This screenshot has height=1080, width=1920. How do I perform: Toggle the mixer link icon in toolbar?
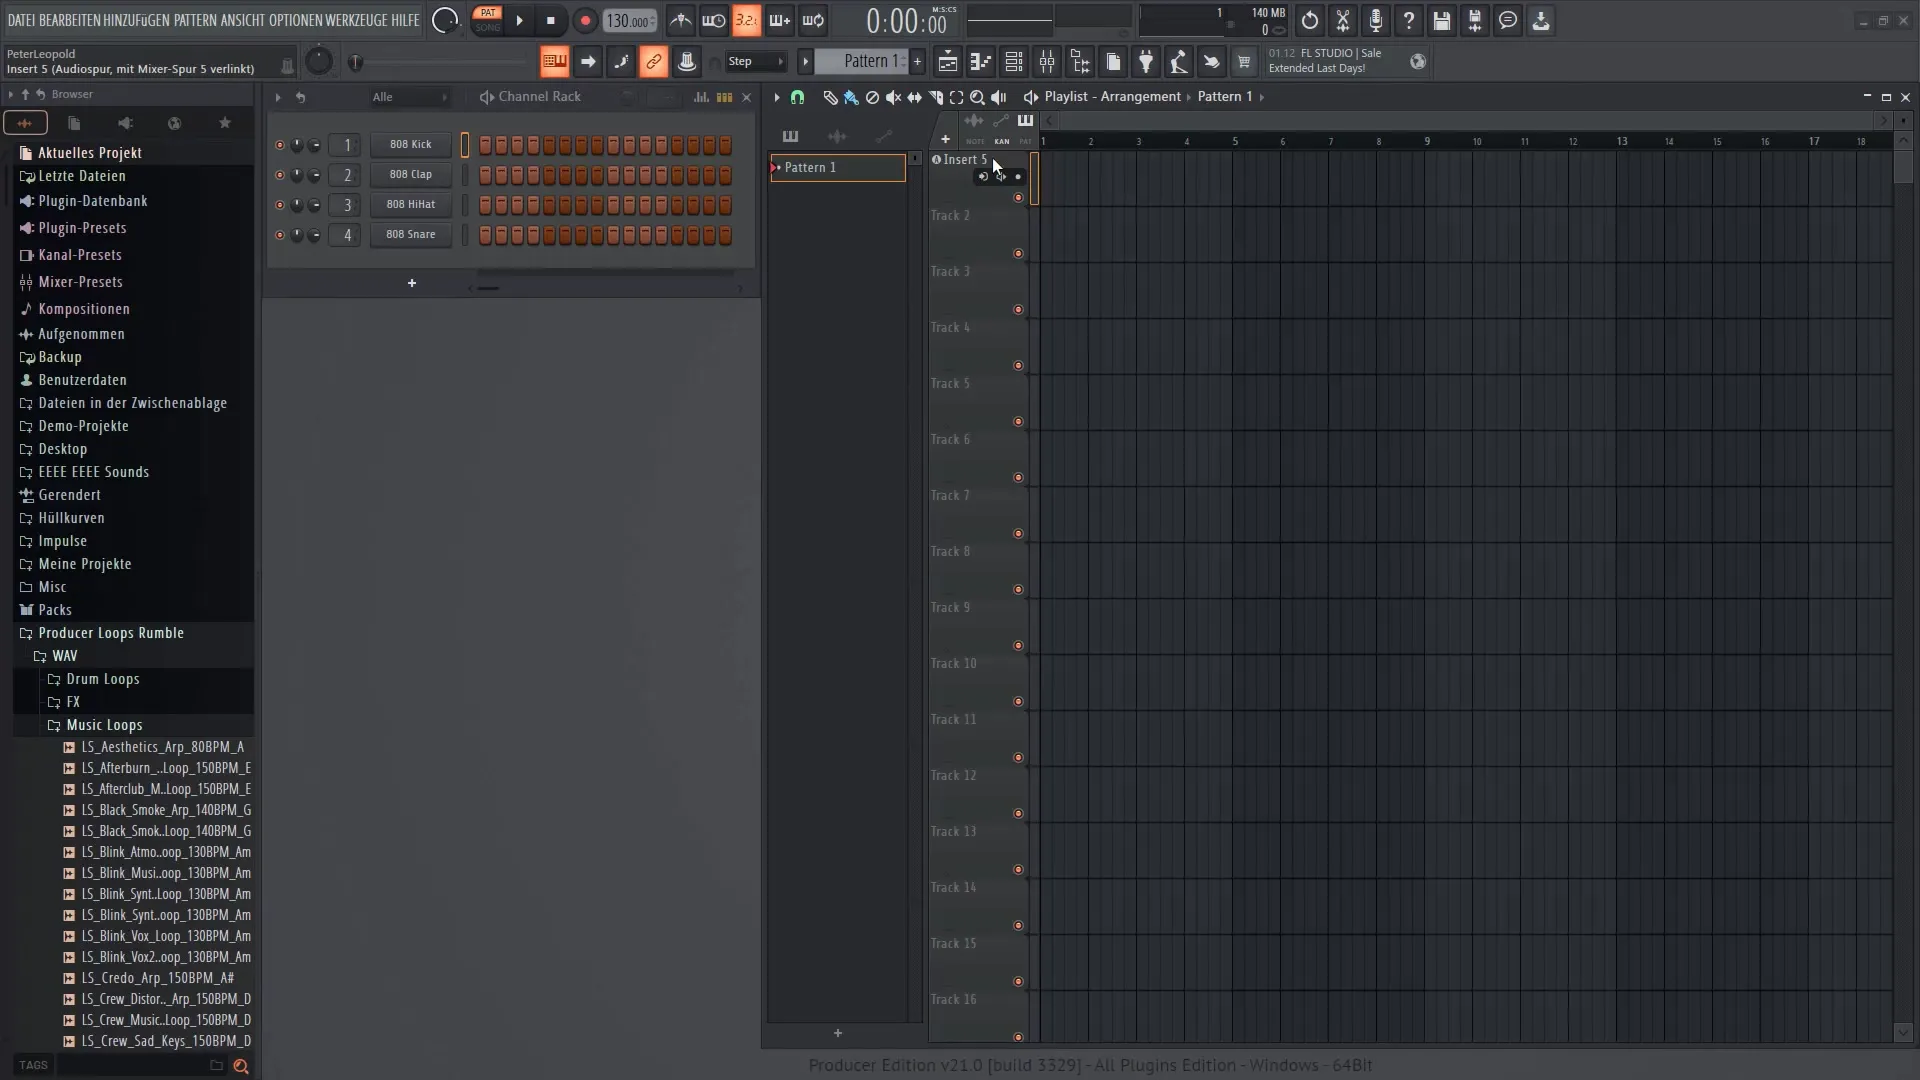[x=654, y=62]
